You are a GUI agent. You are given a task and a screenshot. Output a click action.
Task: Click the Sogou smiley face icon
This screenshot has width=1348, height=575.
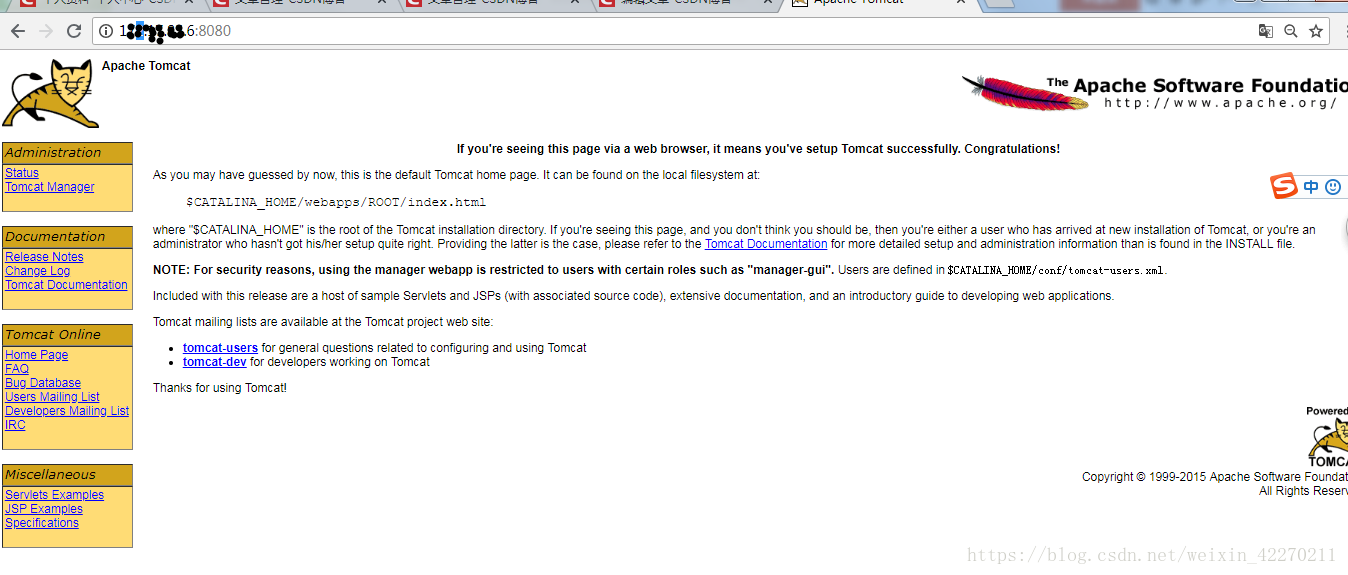[x=1333, y=187]
